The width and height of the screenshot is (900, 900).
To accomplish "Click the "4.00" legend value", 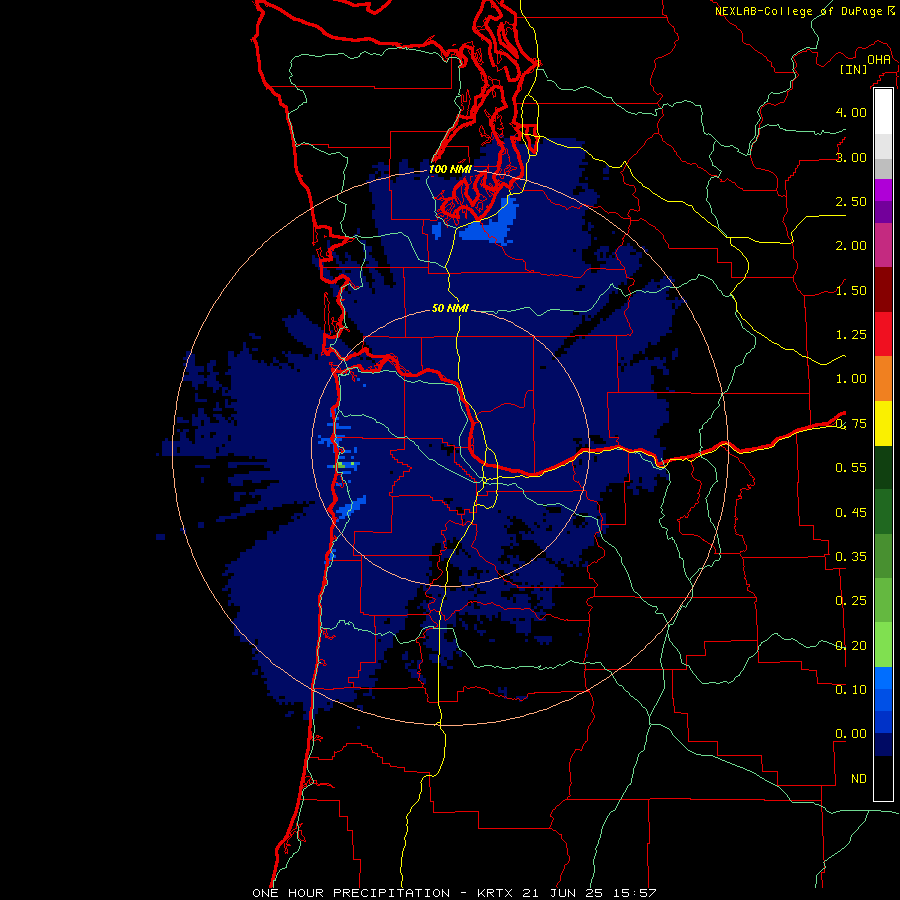I will click(851, 112).
